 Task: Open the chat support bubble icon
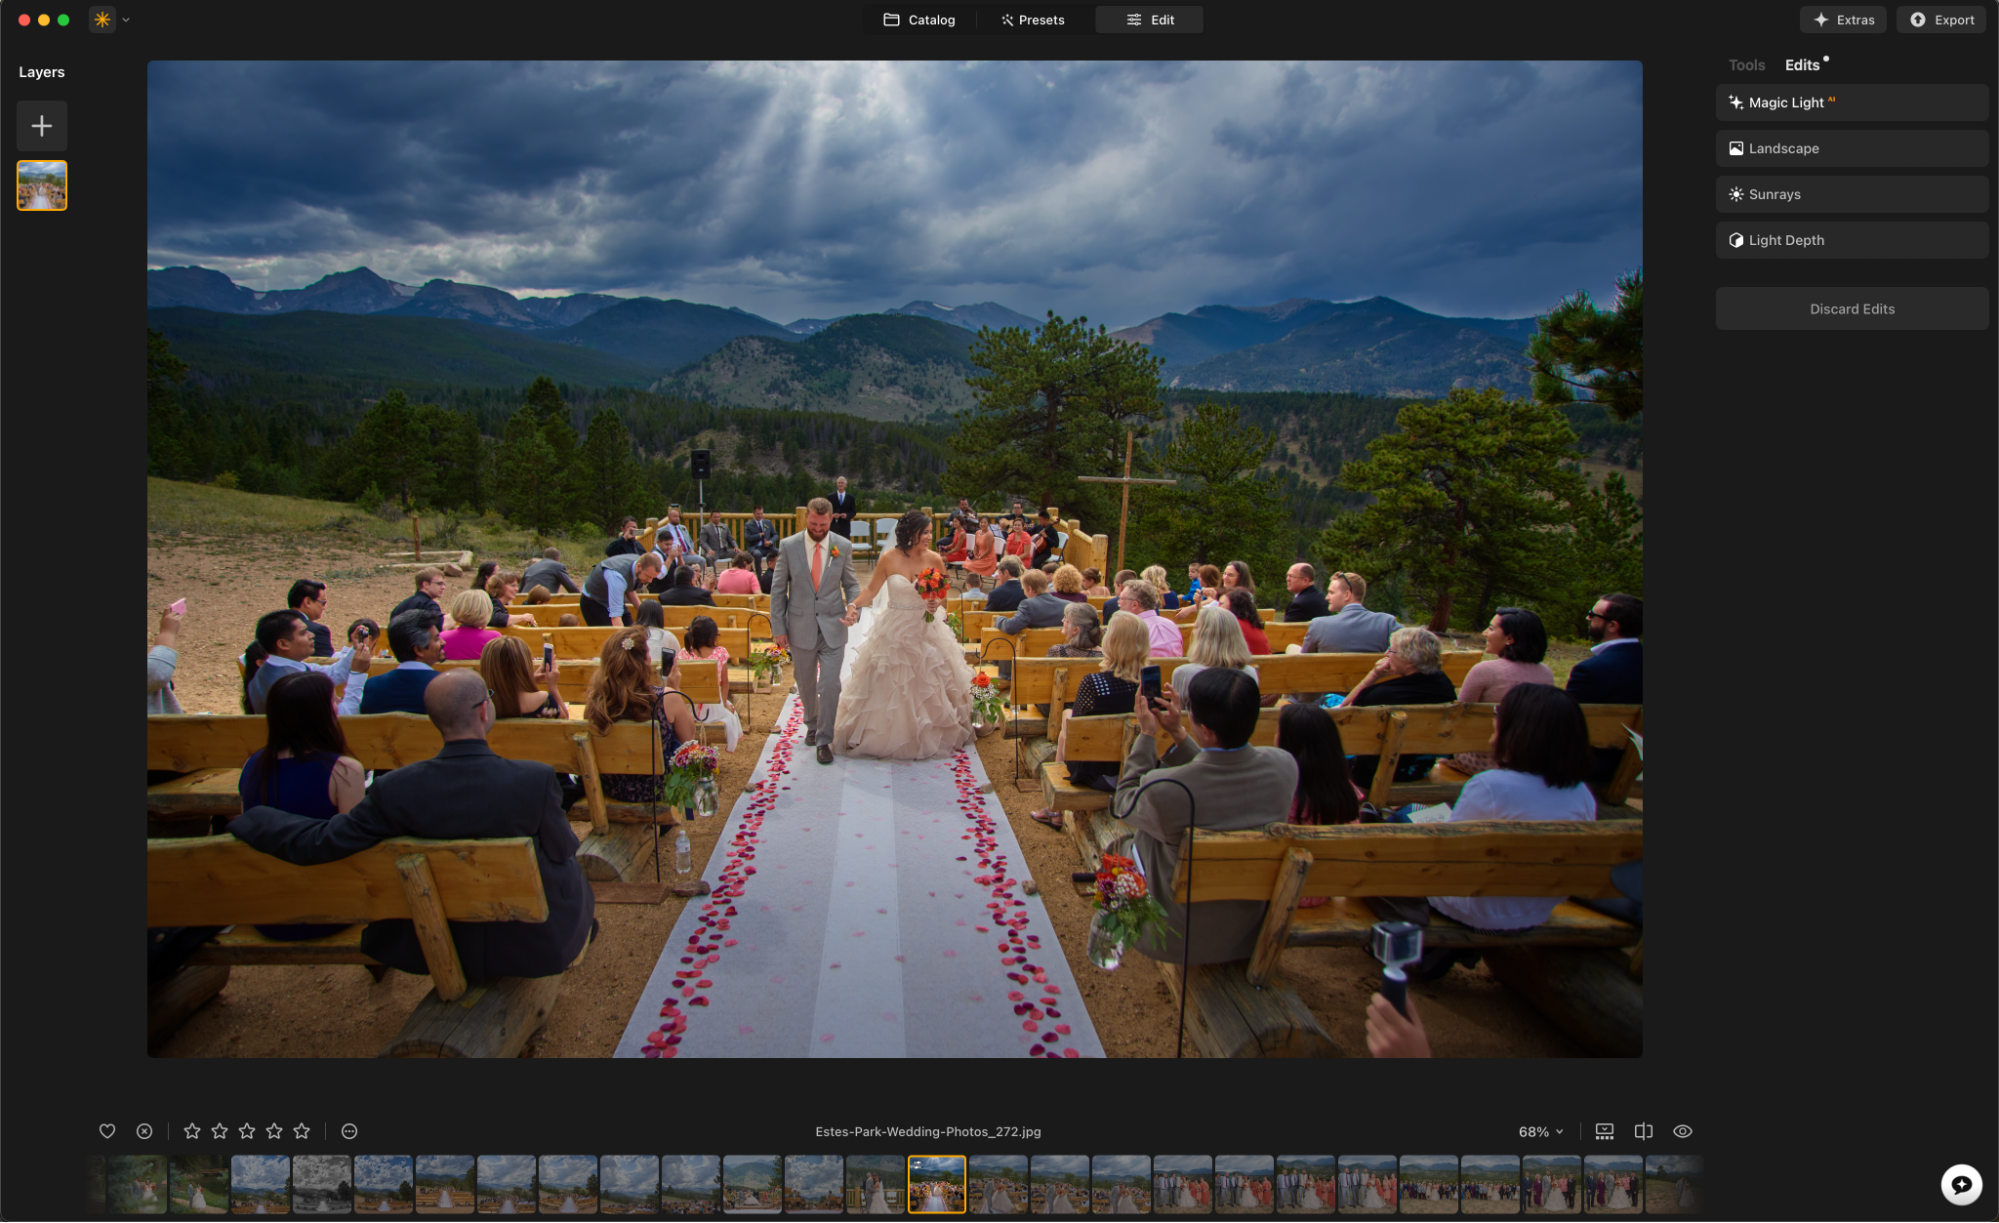tap(1960, 1184)
